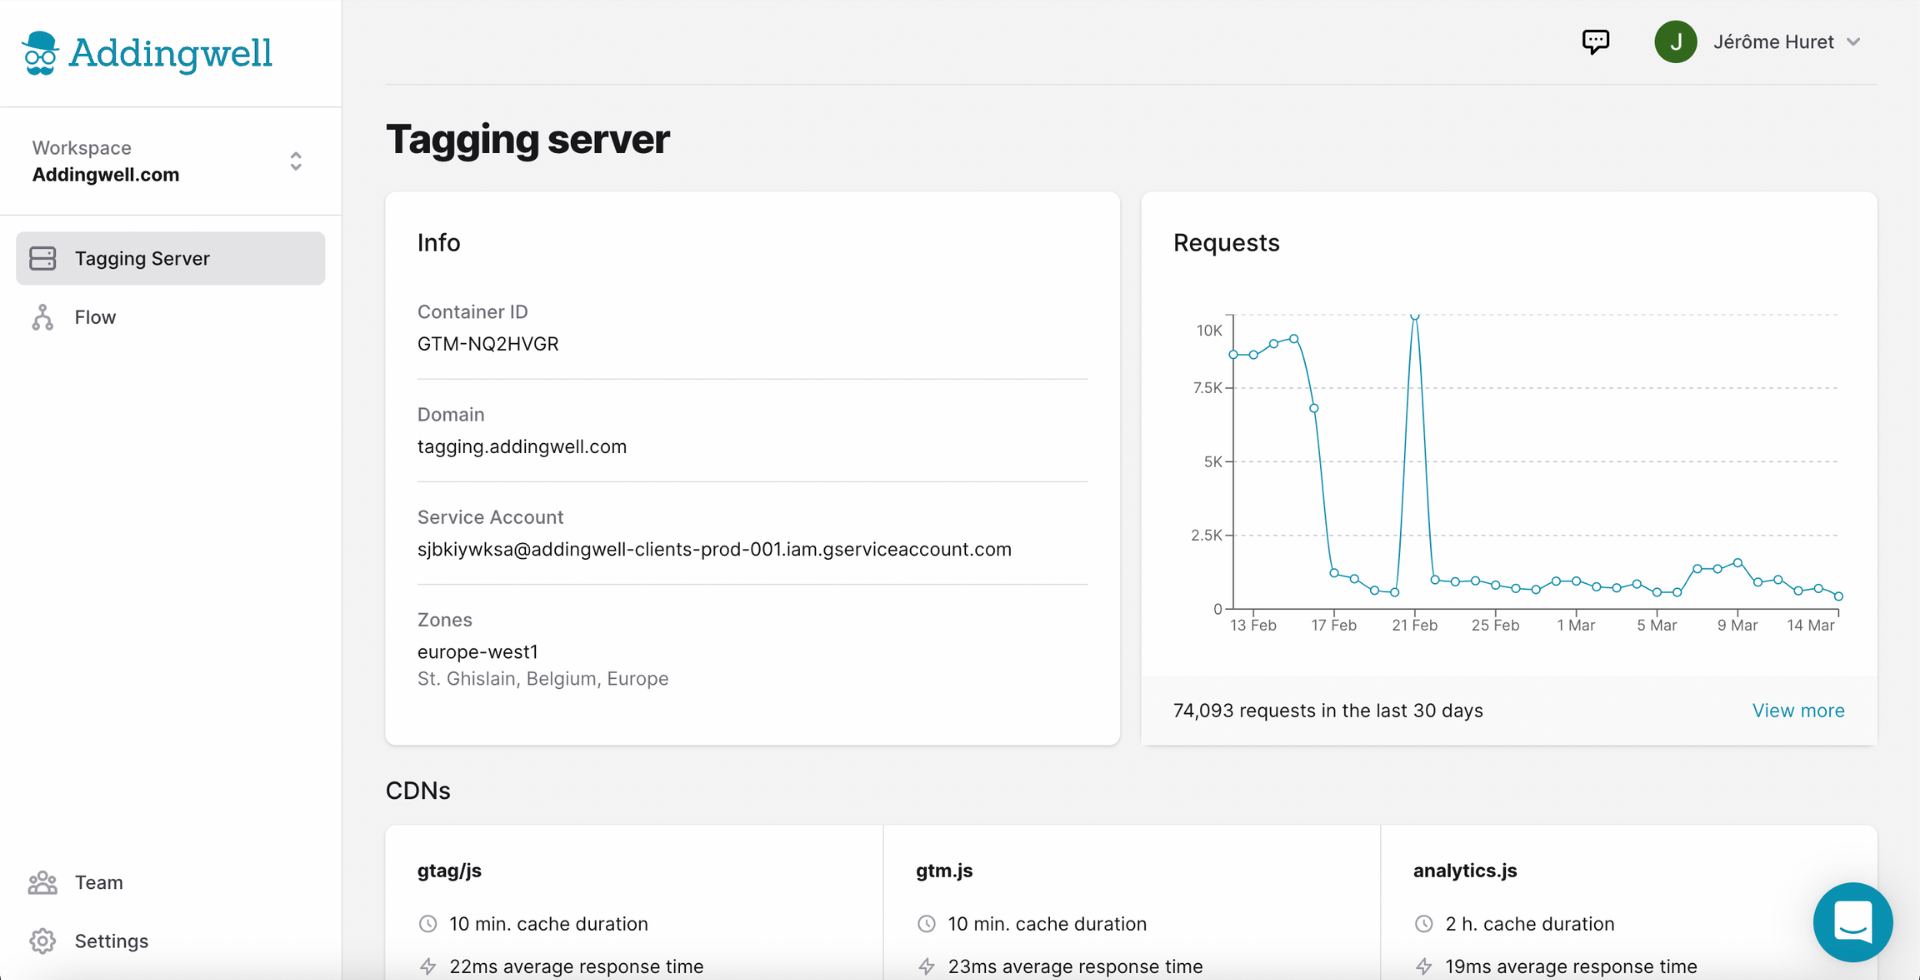Image resolution: width=1920 pixels, height=980 pixels.
Task: Click the Tagging Server sidebar icon
Action: click(x=43, y=258)
